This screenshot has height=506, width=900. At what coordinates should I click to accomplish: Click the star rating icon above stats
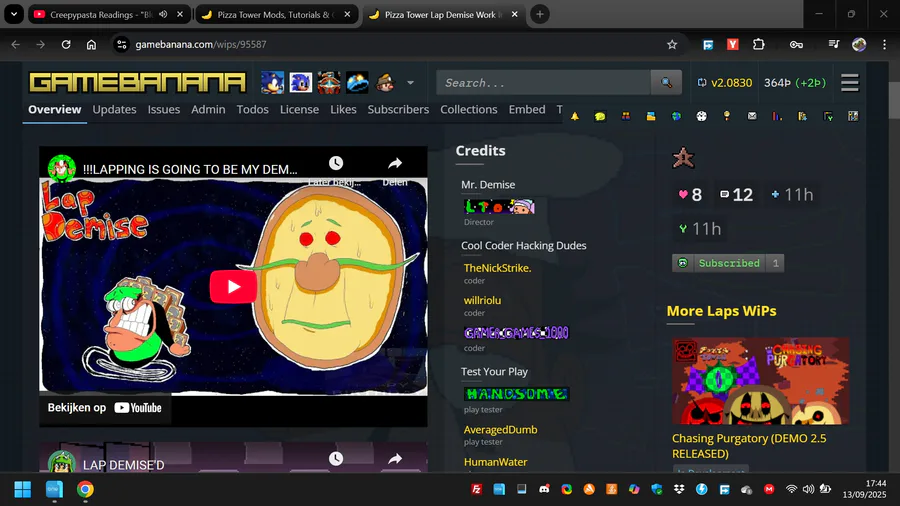tap(683, 158)
